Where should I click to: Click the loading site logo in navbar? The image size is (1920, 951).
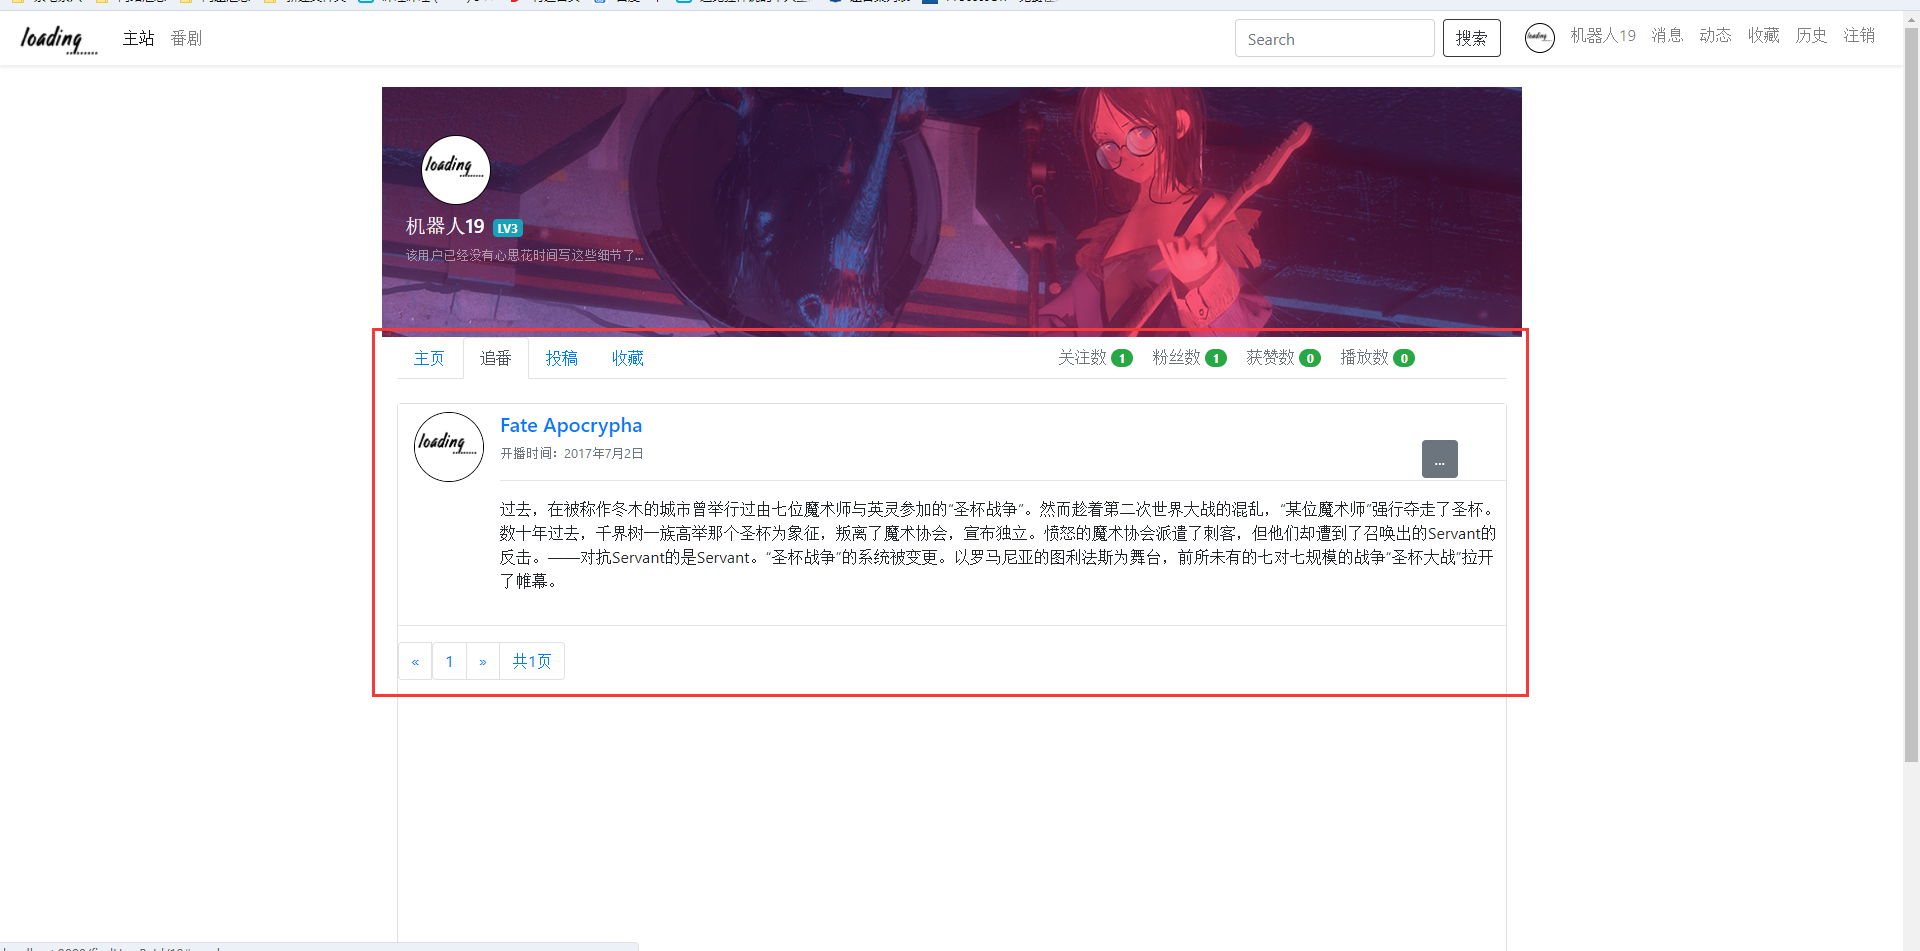(x=59, y=39)
